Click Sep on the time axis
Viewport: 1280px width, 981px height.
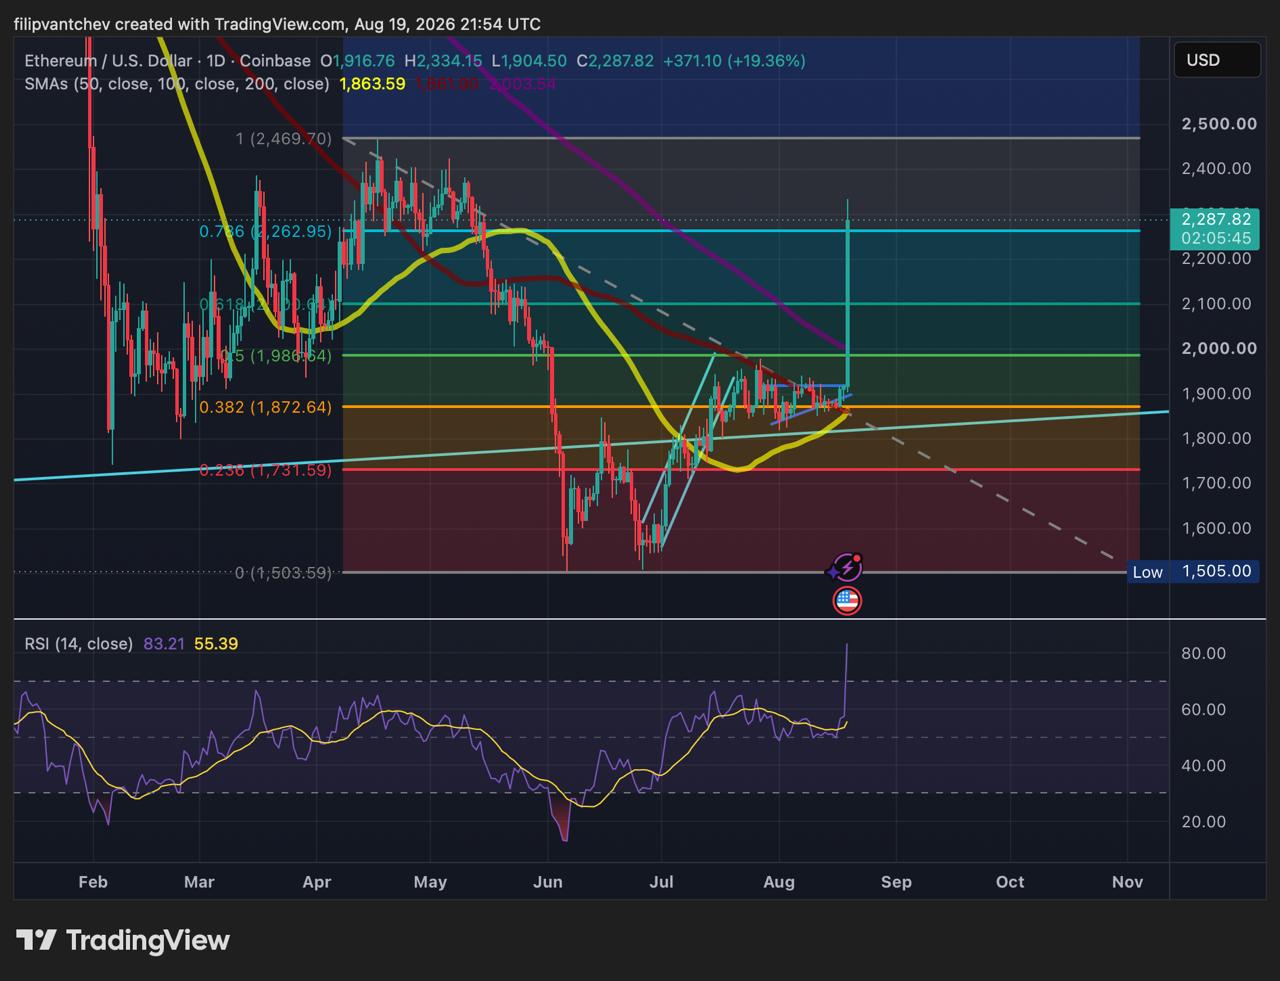coord(896,882)
